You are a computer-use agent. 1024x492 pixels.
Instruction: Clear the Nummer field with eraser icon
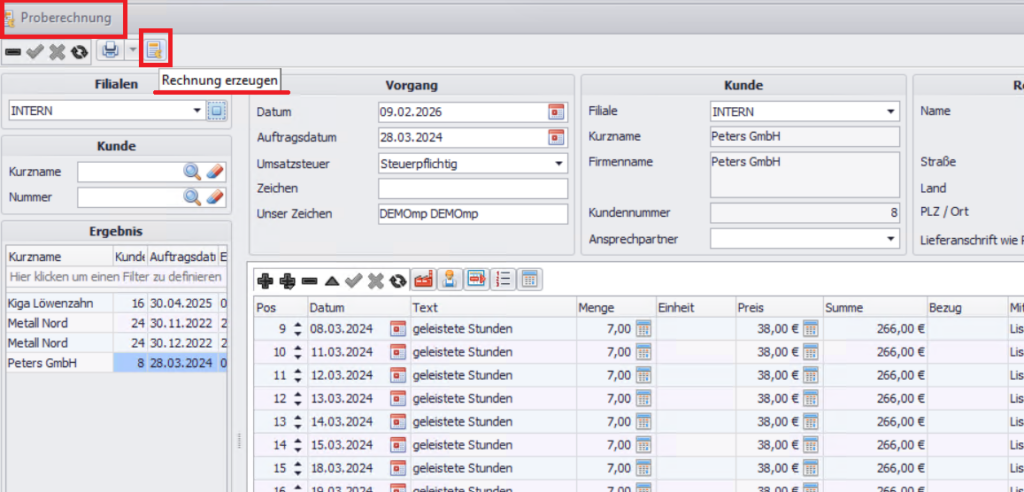214,197
